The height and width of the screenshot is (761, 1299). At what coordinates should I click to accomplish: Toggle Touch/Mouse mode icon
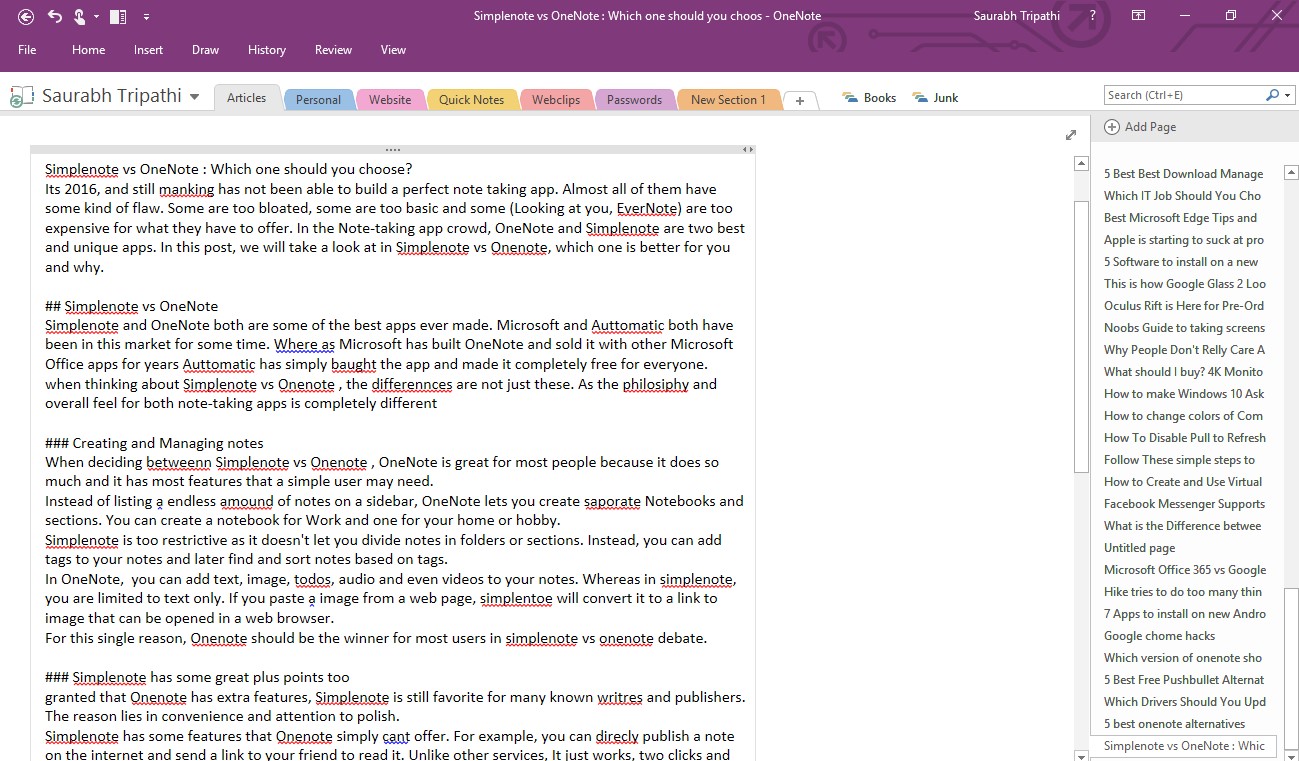tap(79, 16)
